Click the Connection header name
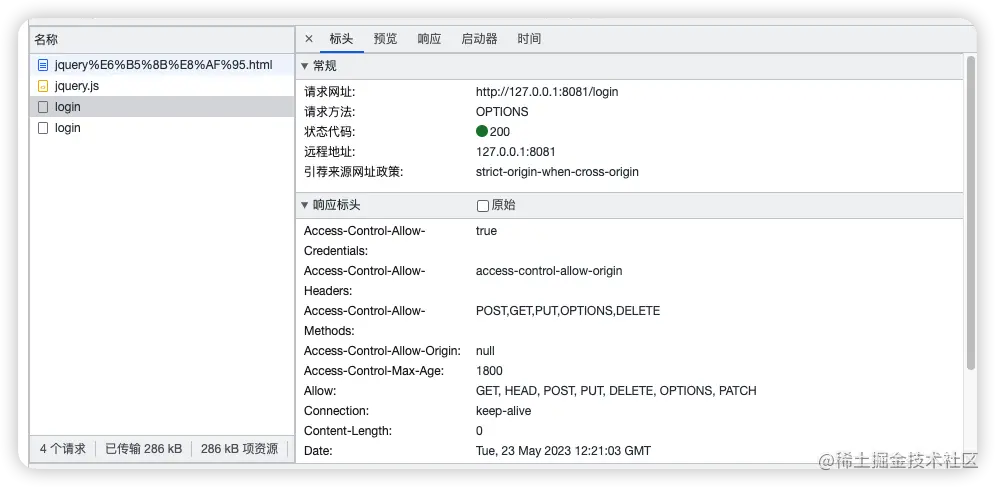Screen dimensions: 995x487 pyautogui.click(x=336, y=411)
